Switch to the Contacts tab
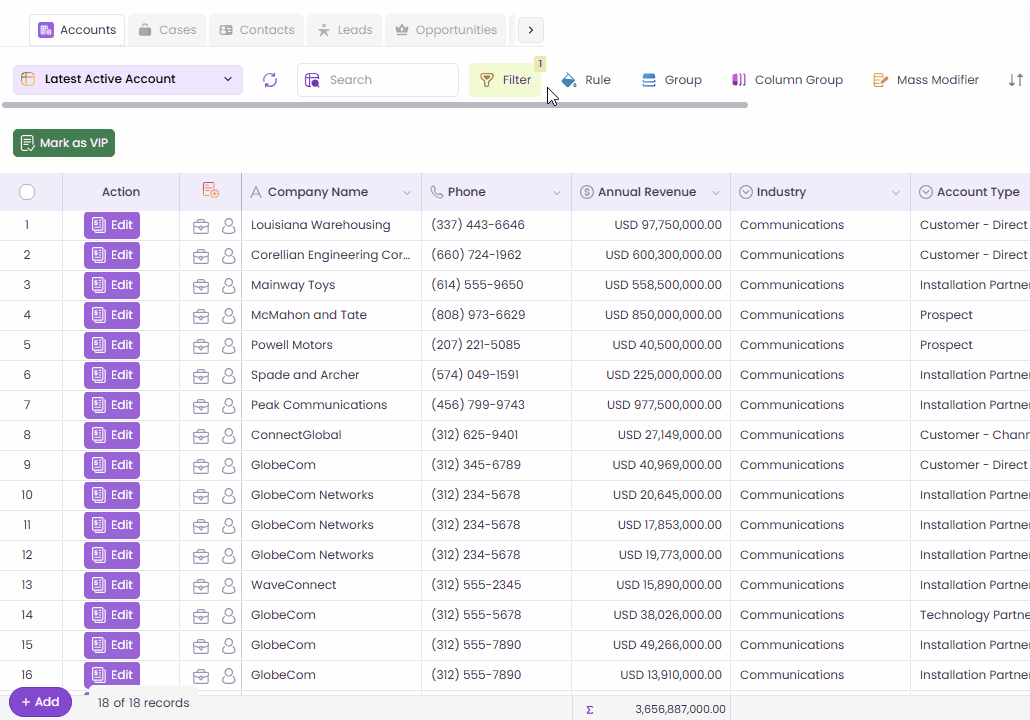1030x720 pixels. pos(257,30)
